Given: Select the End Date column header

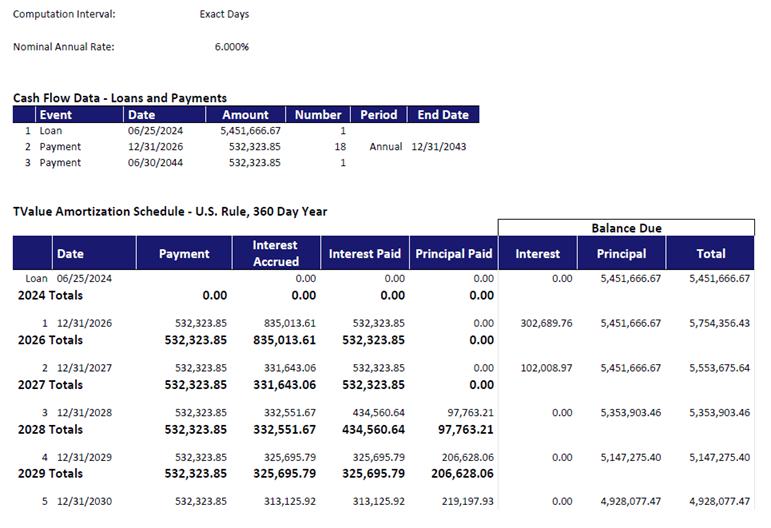Looking at the screenshot, I should (442, 115).
